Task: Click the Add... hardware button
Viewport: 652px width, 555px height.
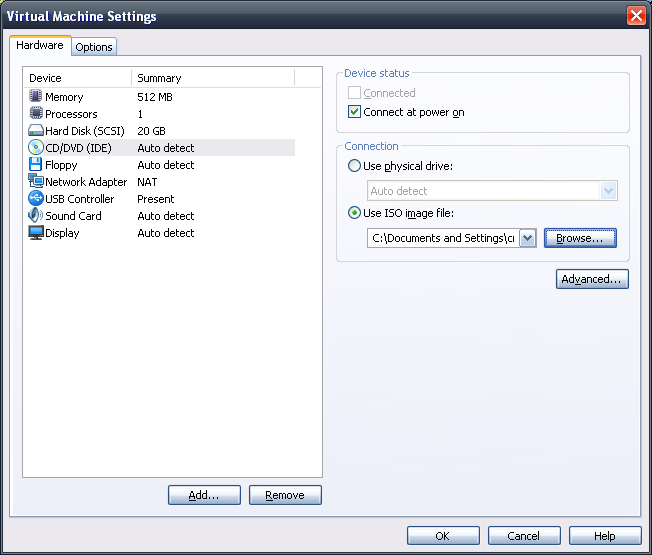Action: 204,495
